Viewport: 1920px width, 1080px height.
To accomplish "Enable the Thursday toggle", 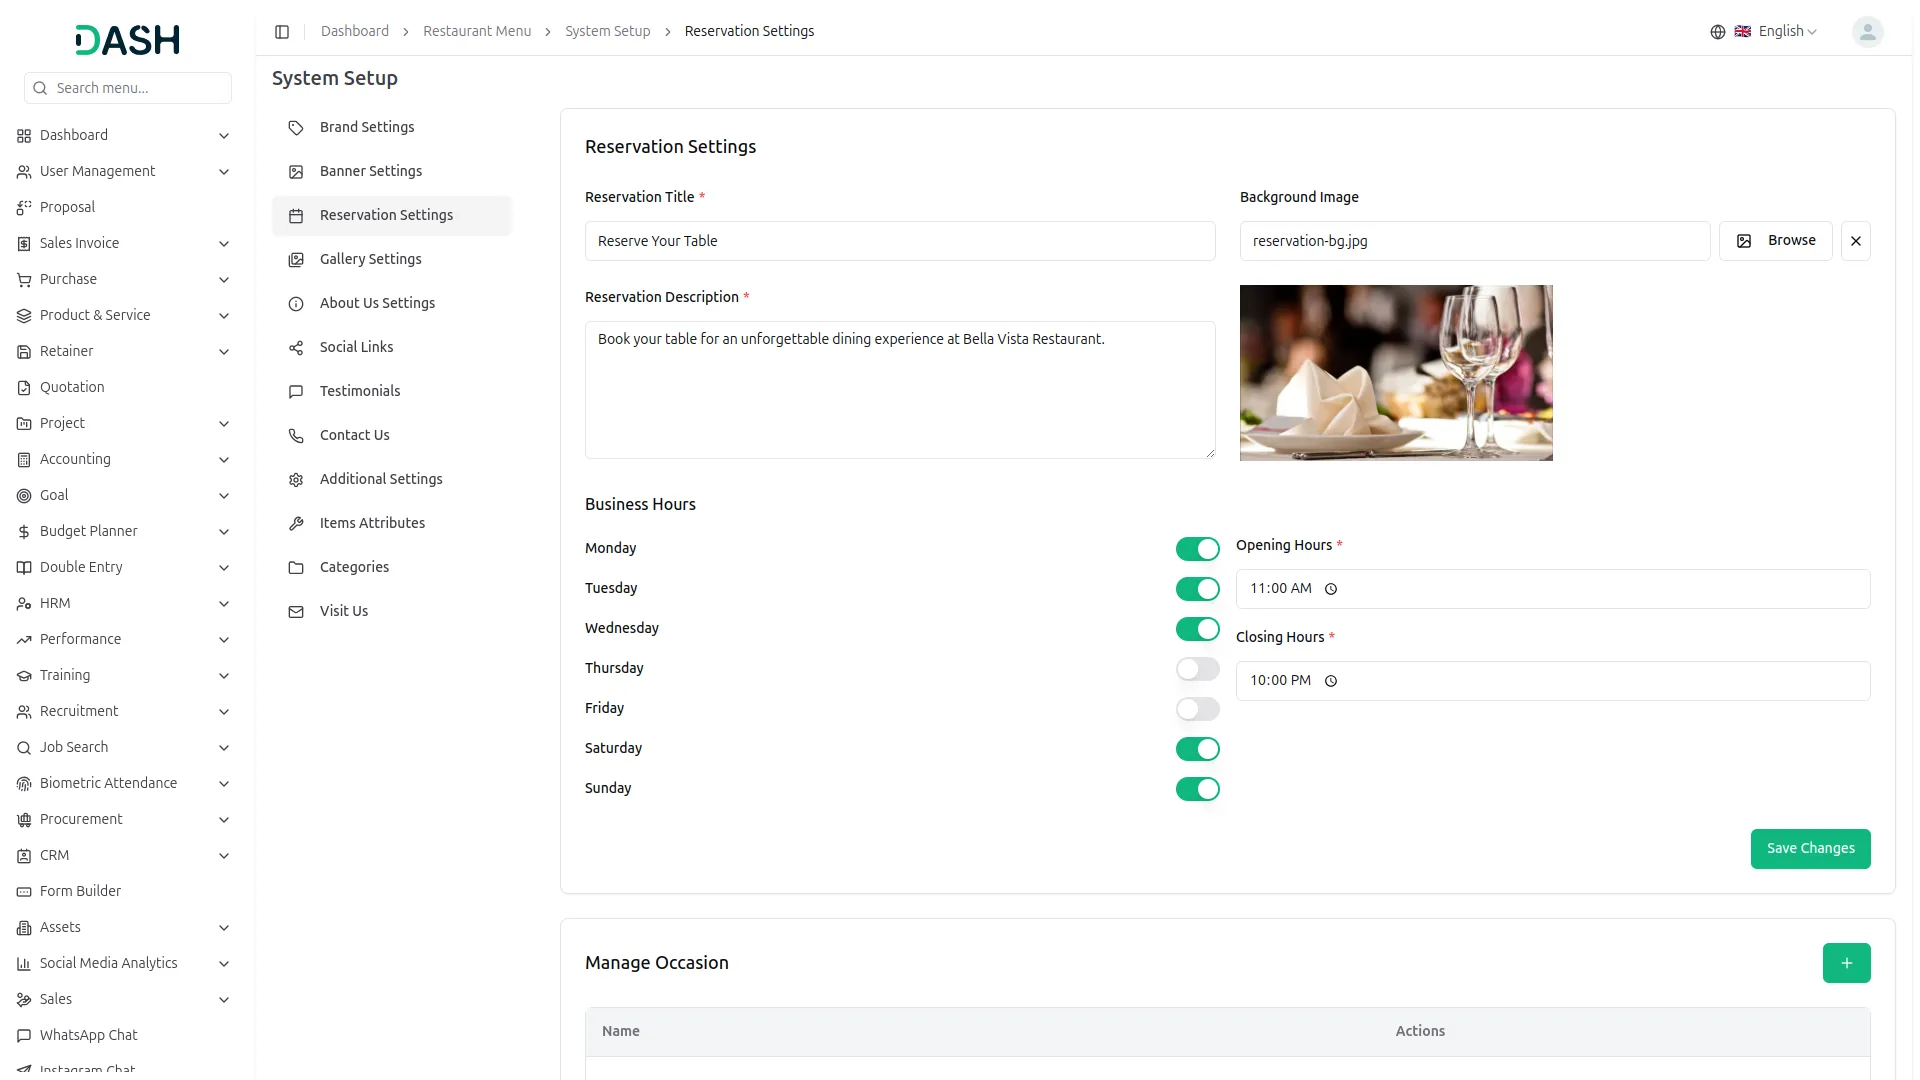I will pos(1197,669).
